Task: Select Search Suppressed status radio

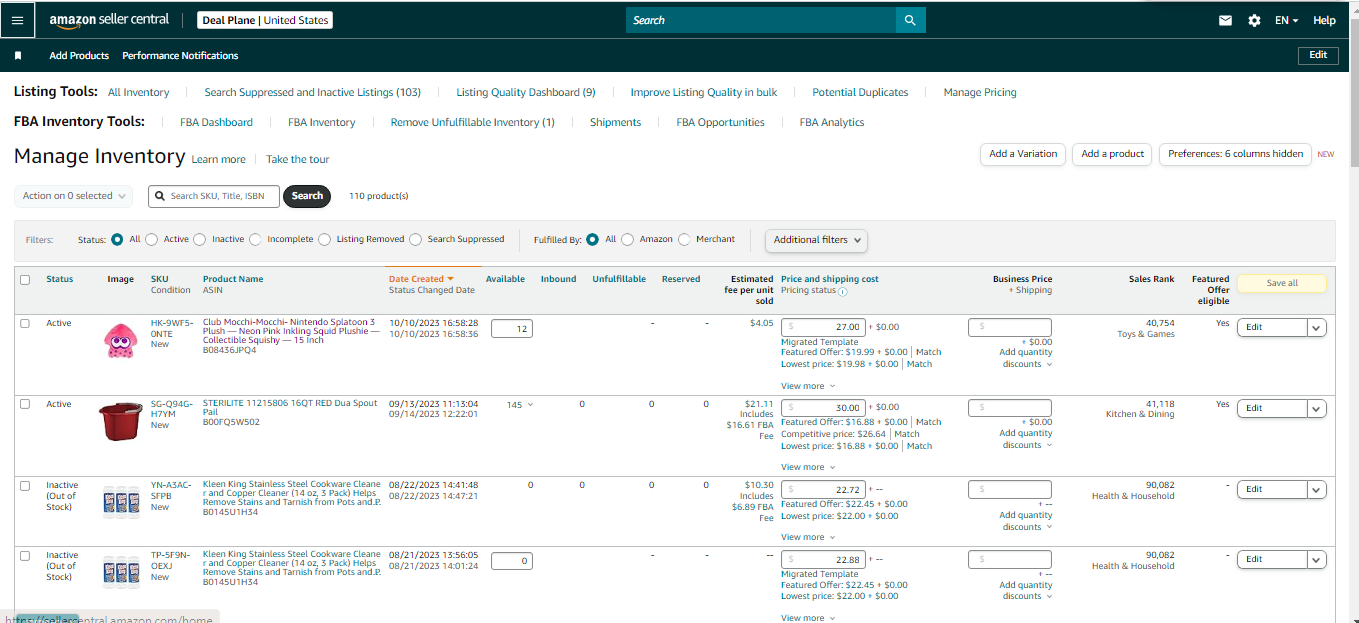Action: click(416, 240)
